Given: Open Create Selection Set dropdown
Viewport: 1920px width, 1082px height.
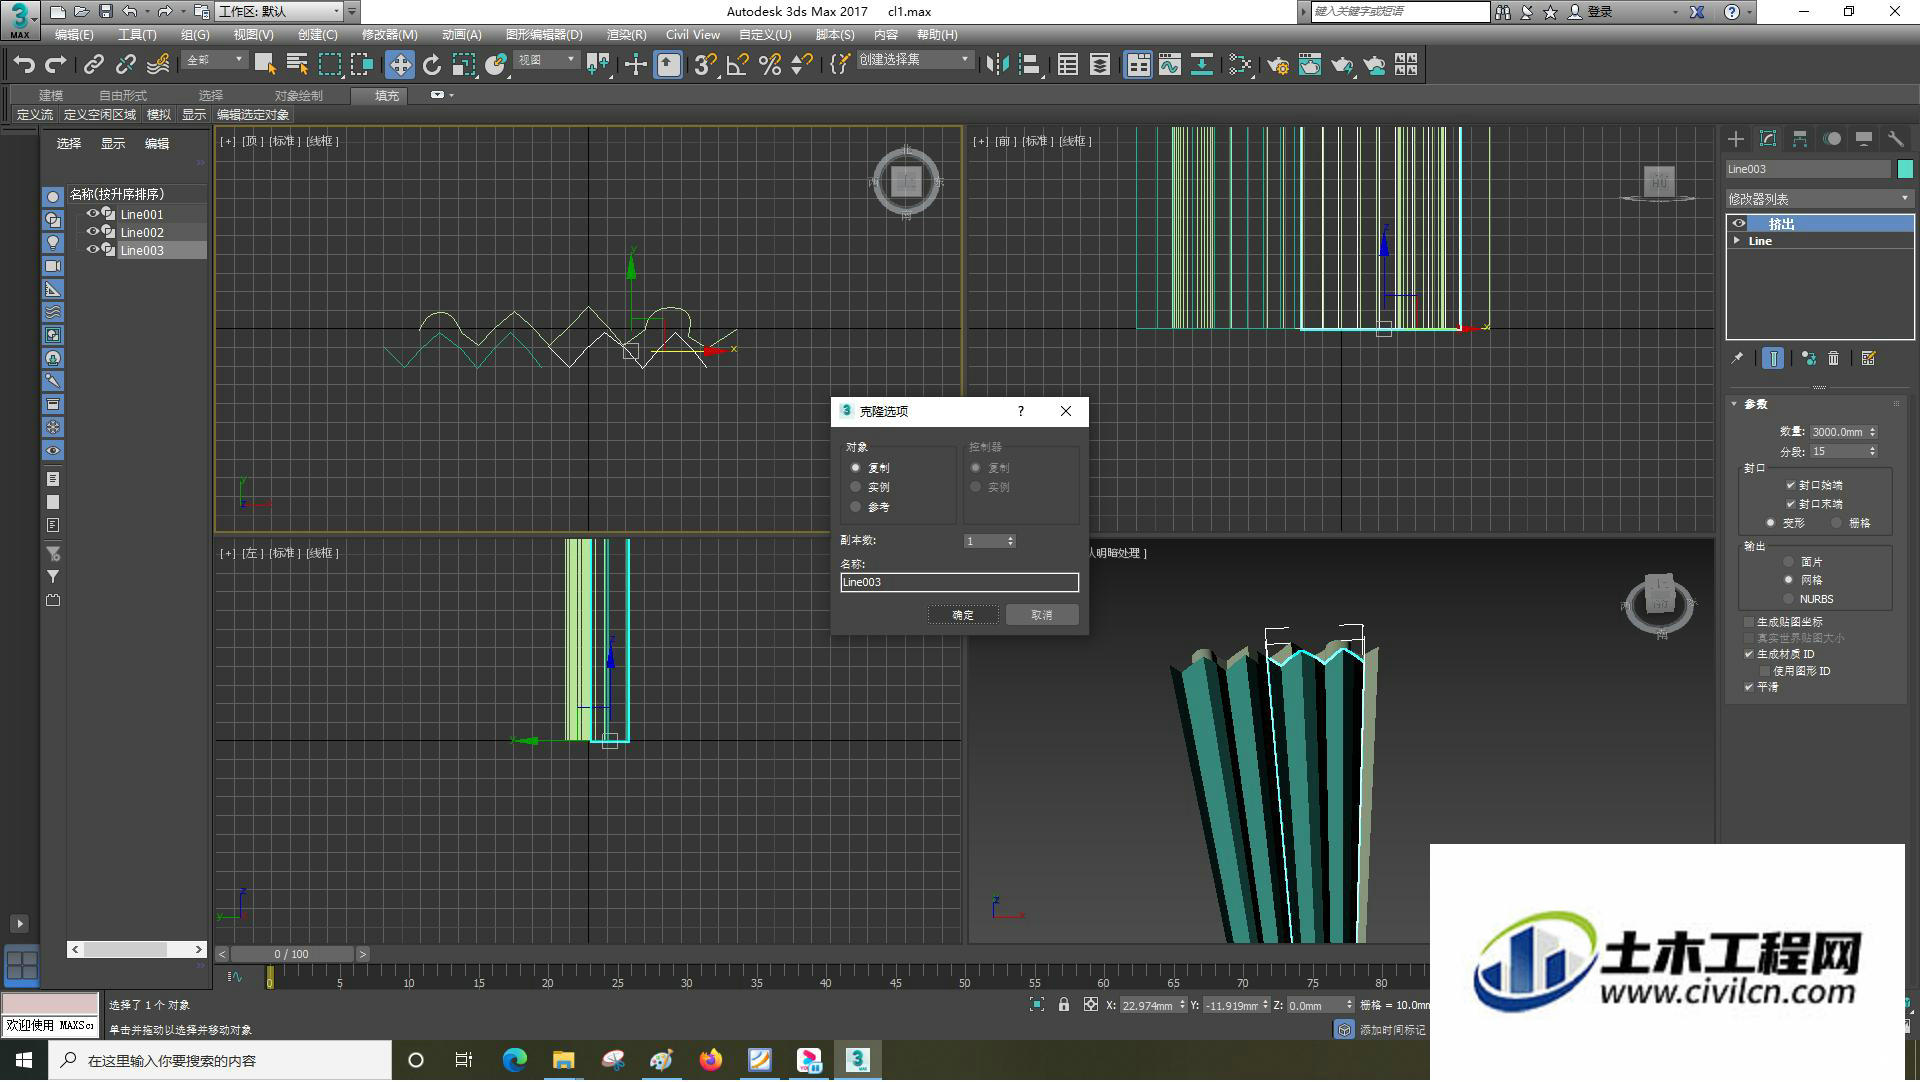Looking at the screenshot, I should (914, 61).
